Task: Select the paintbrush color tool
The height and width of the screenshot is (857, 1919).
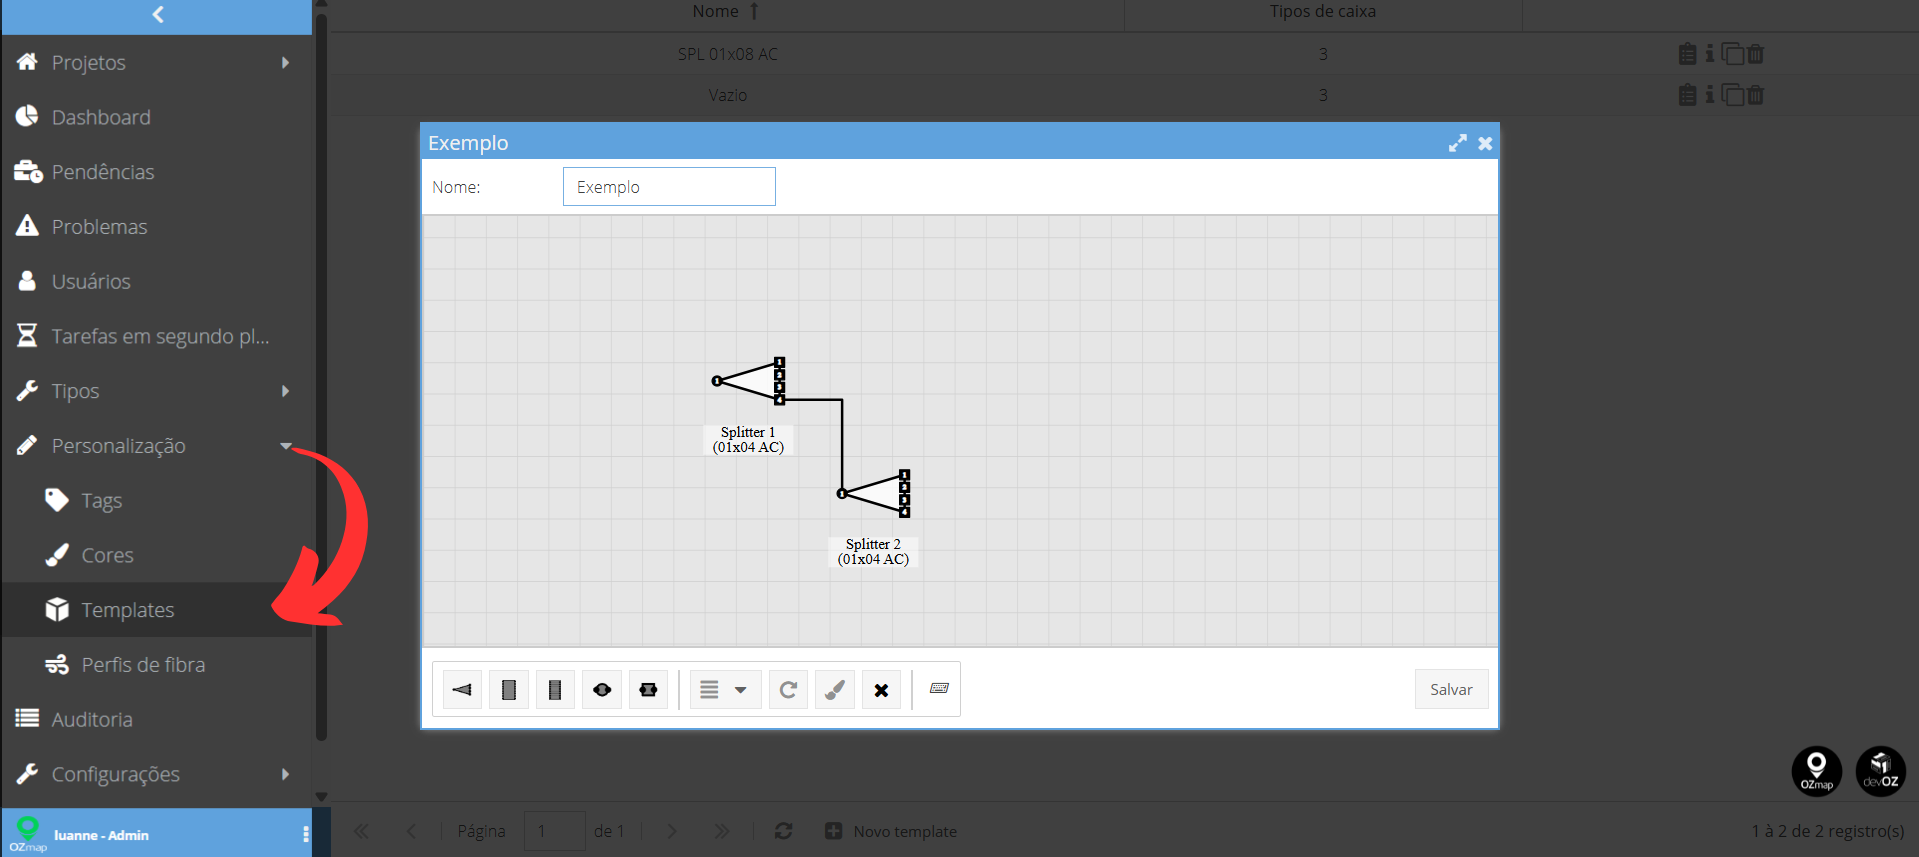Action: tap(835, 690)
